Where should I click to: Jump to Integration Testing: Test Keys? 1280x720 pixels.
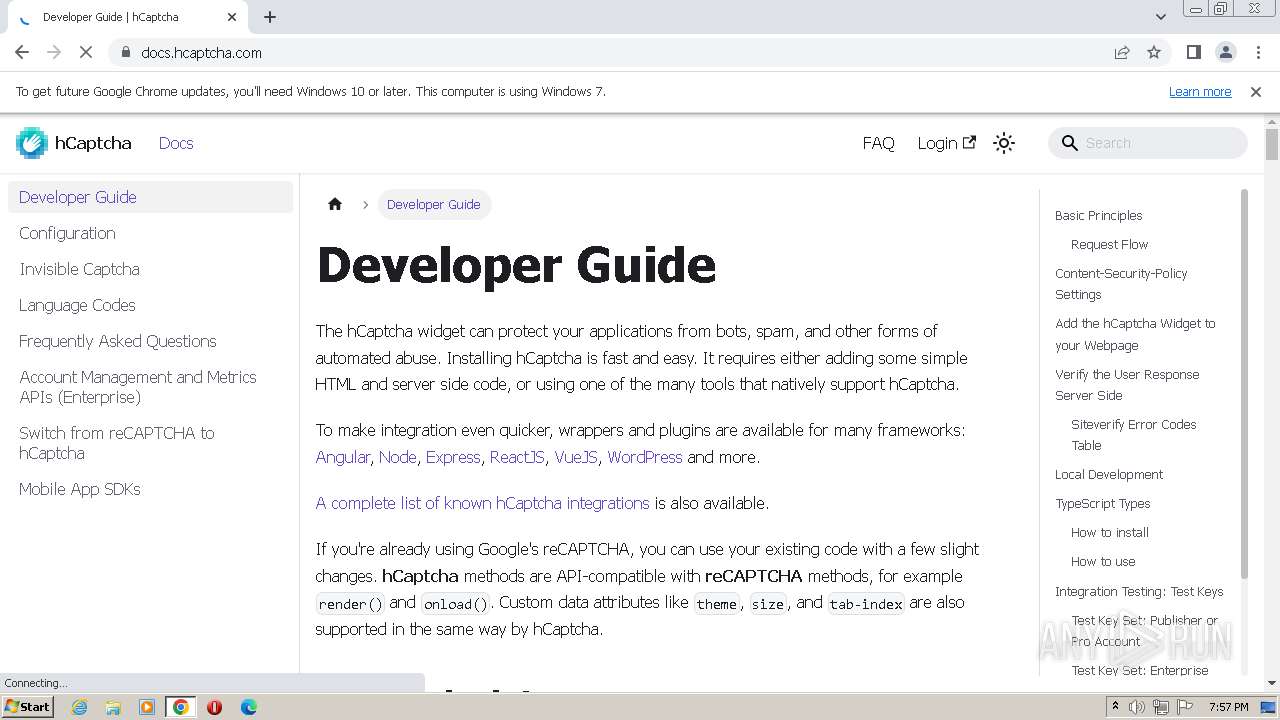tap(1139, 591)
